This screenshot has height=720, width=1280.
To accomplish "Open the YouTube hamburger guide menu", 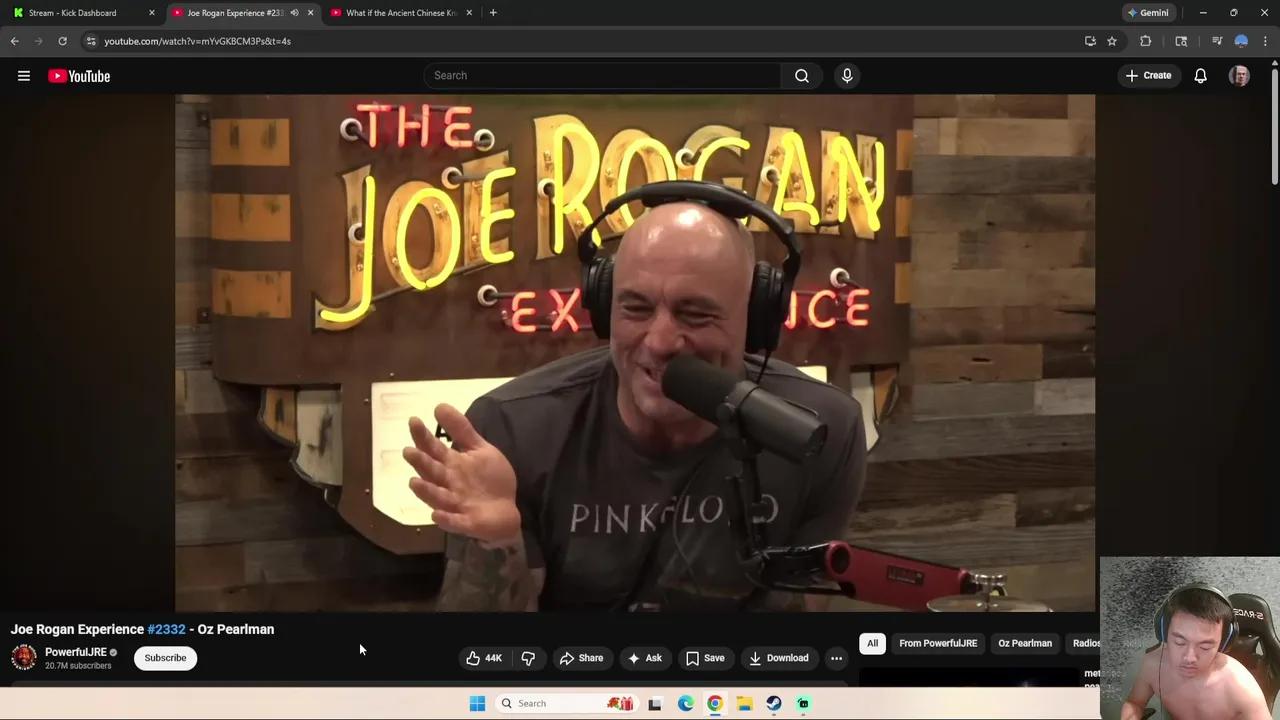I will coord(24,76).
